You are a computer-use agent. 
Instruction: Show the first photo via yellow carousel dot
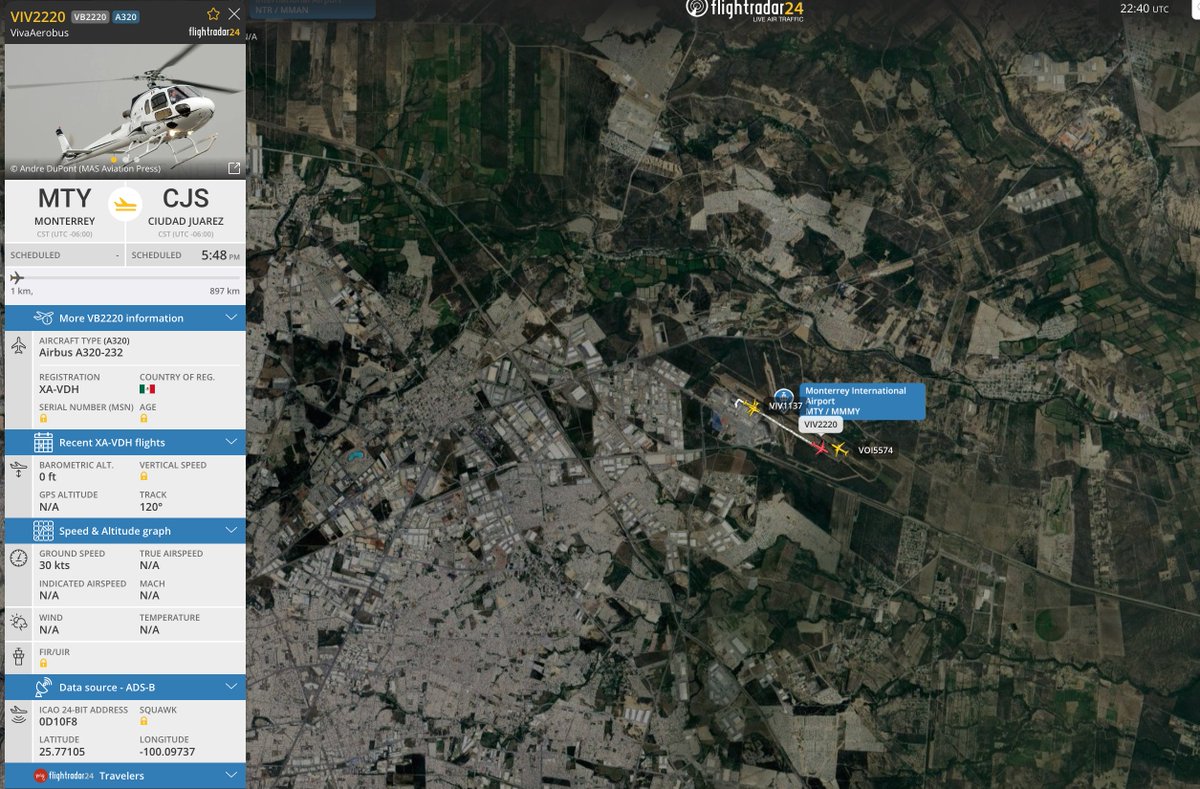(113, 159)
